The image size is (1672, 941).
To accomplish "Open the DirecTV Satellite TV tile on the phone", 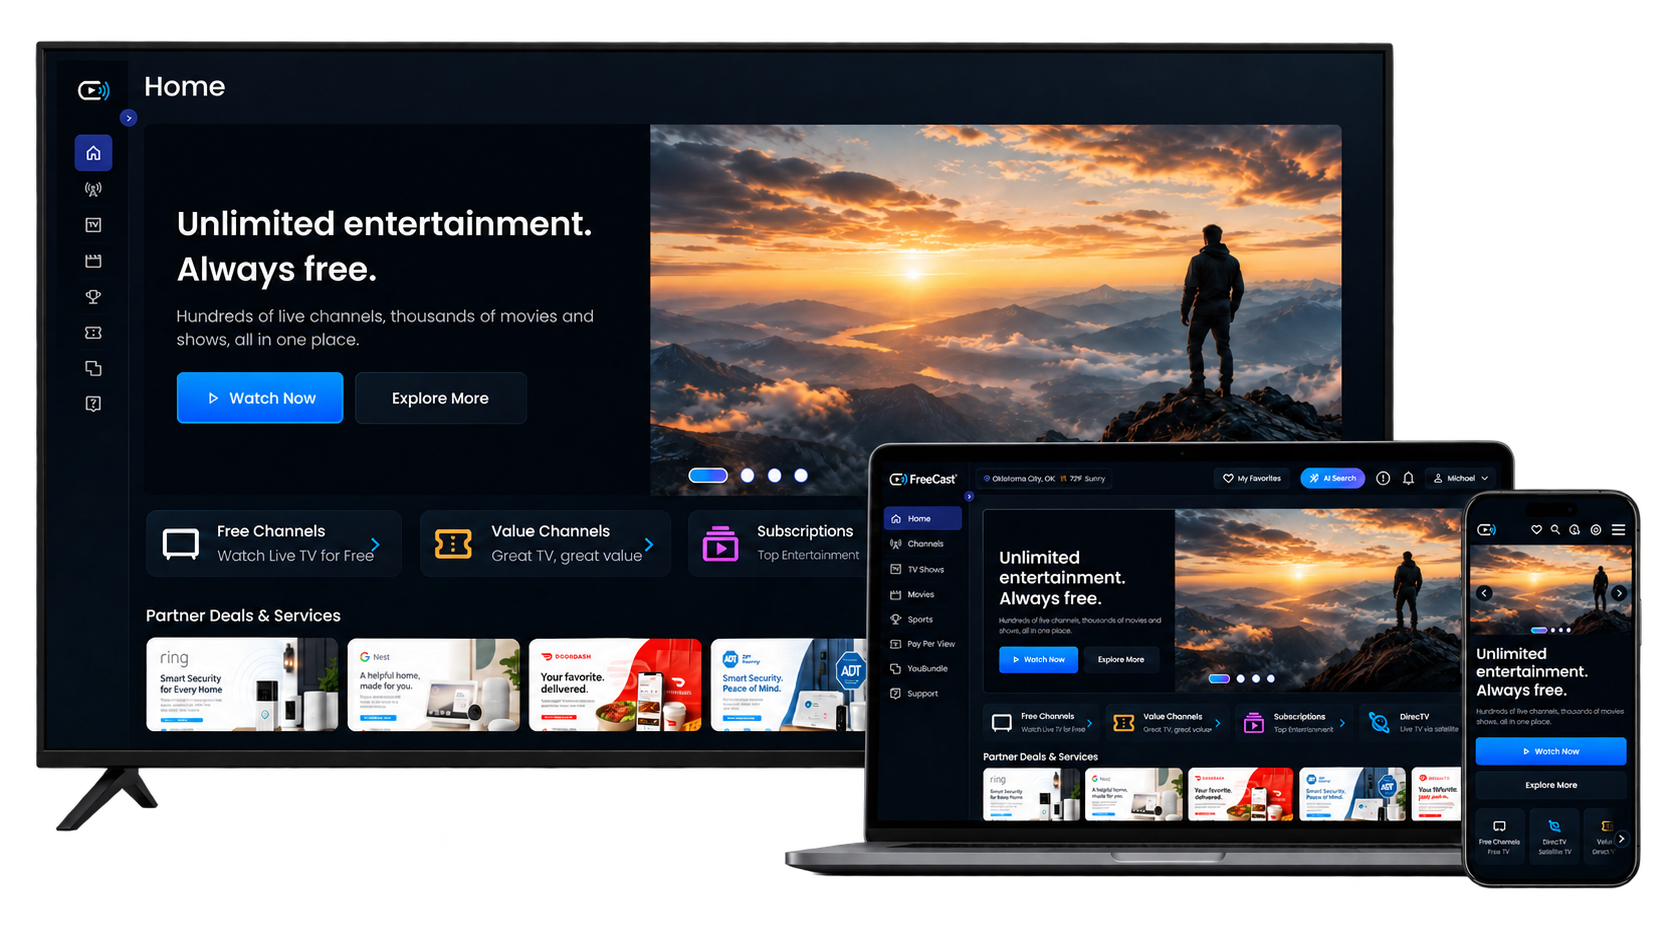I will [x=1554, y=837].
